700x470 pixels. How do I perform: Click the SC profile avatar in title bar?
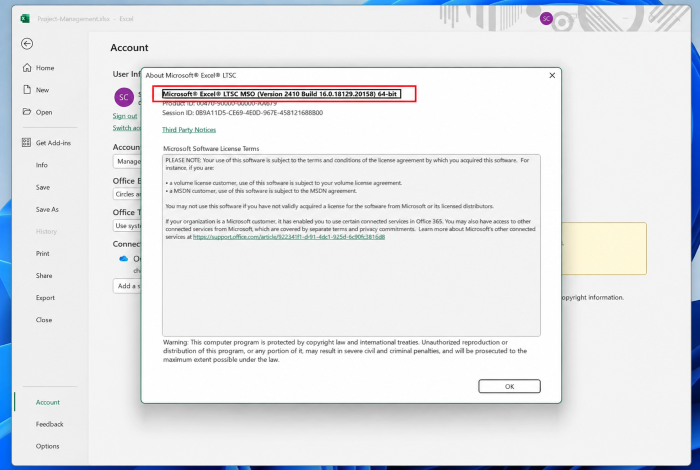point(546,18)
